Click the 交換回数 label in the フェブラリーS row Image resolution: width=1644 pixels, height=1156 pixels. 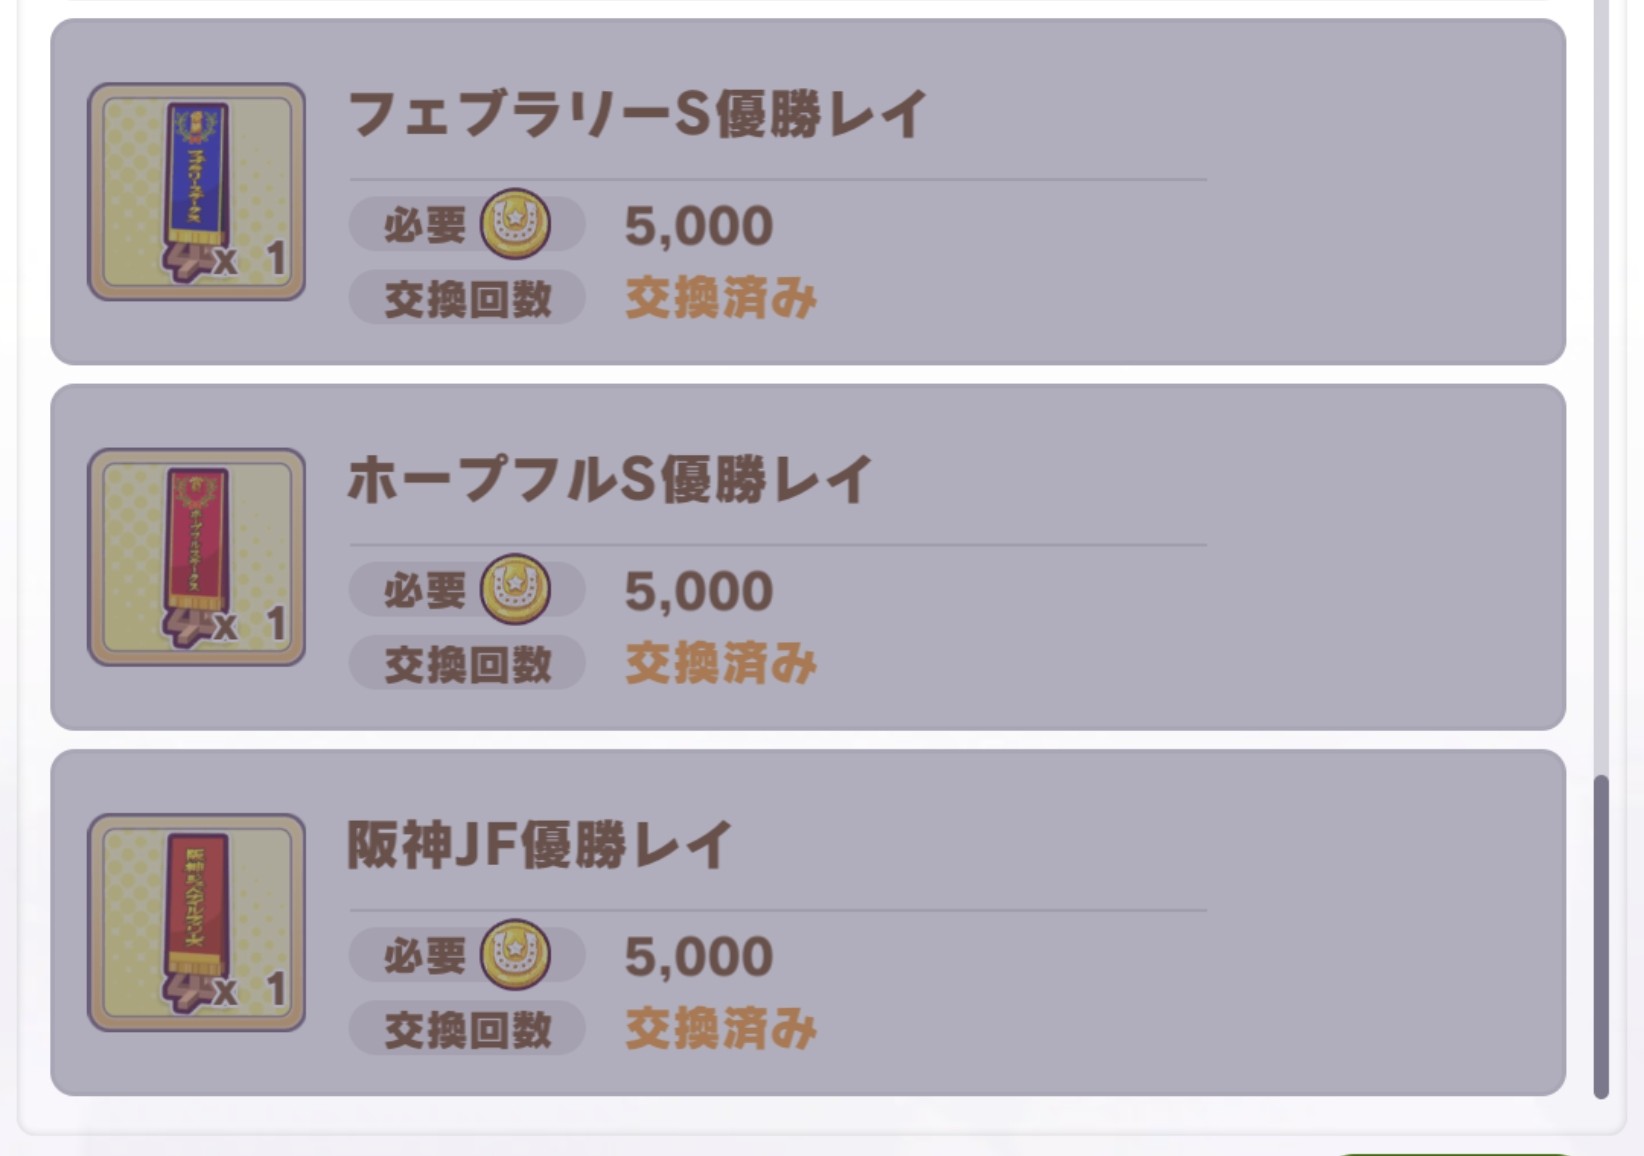(468, 298)
